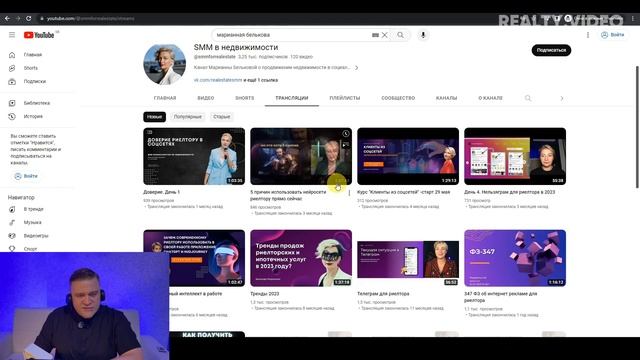The height and width of the screenshot is (360, 640).
Task: Switch to the КАНАЛЫ channel tab
Action: 447,98
